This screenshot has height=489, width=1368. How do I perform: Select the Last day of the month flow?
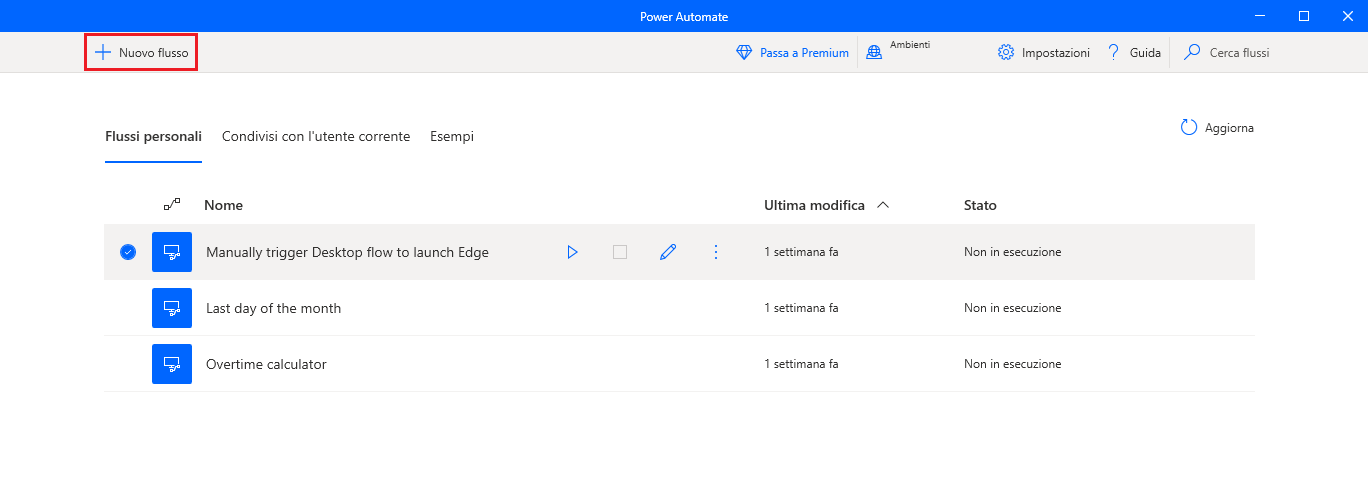click(679, 308)
